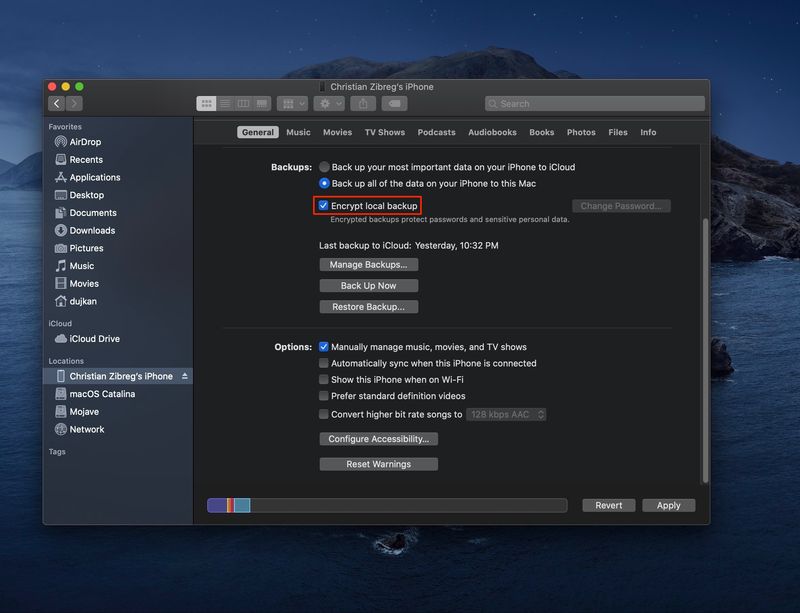
Task: Switch to list view in toolbar
Action: (x=225, y=104)
